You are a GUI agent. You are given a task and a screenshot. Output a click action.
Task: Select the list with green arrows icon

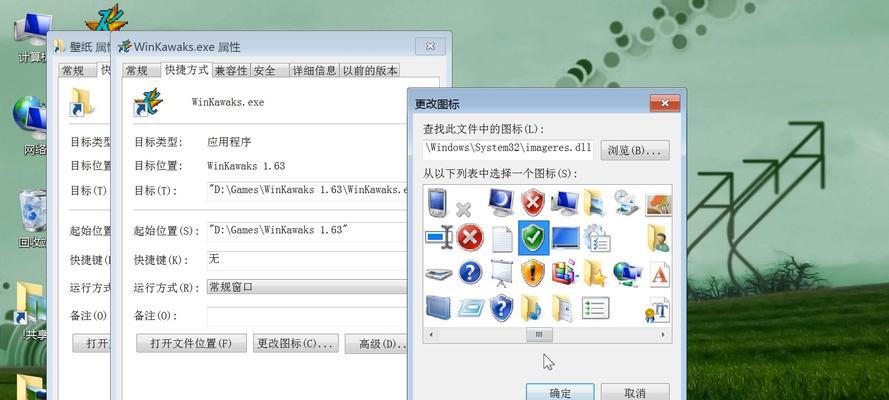tap(596, 308)
